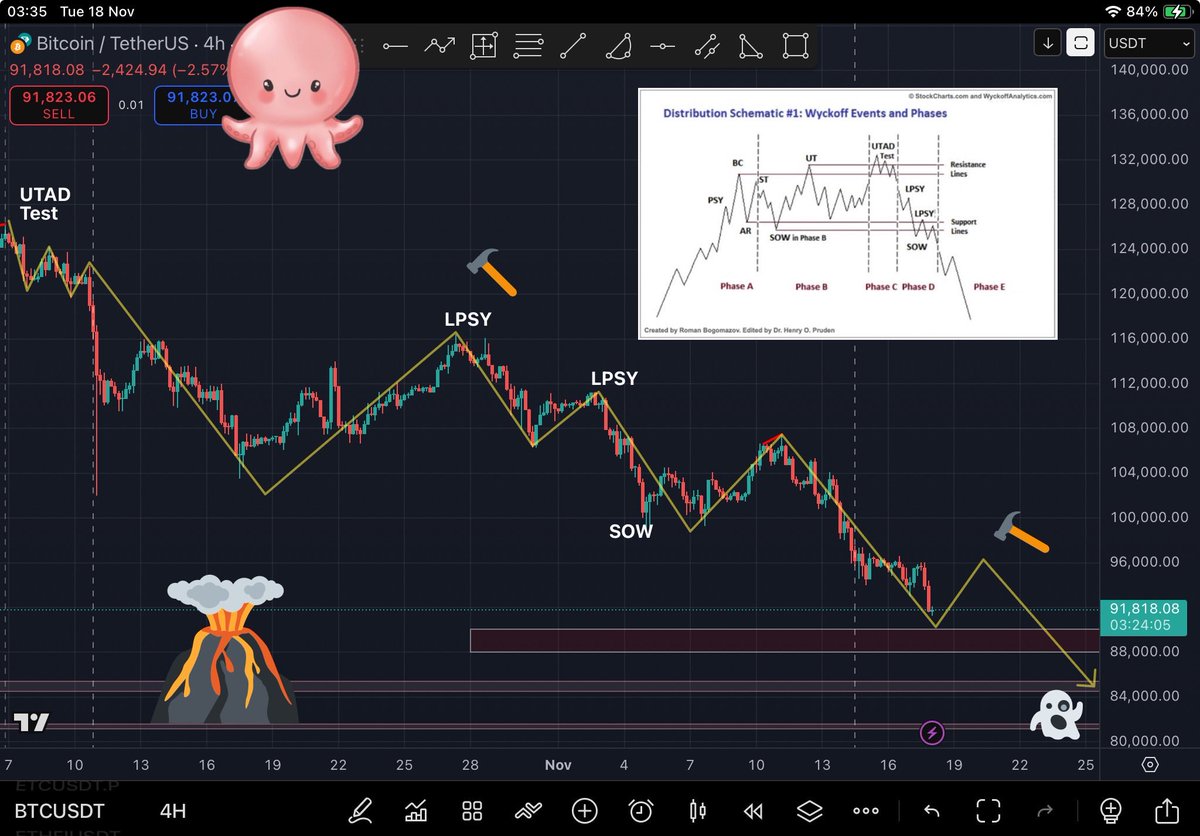
Task: Change the 4H timeframe in bottom bar
Action: (x=173, y=811)
